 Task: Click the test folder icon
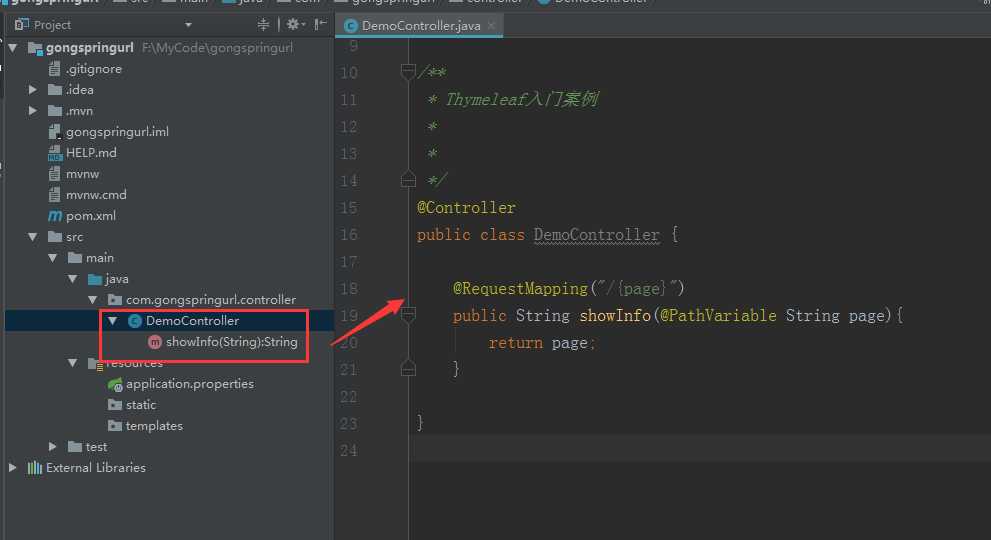pos(75,447)
